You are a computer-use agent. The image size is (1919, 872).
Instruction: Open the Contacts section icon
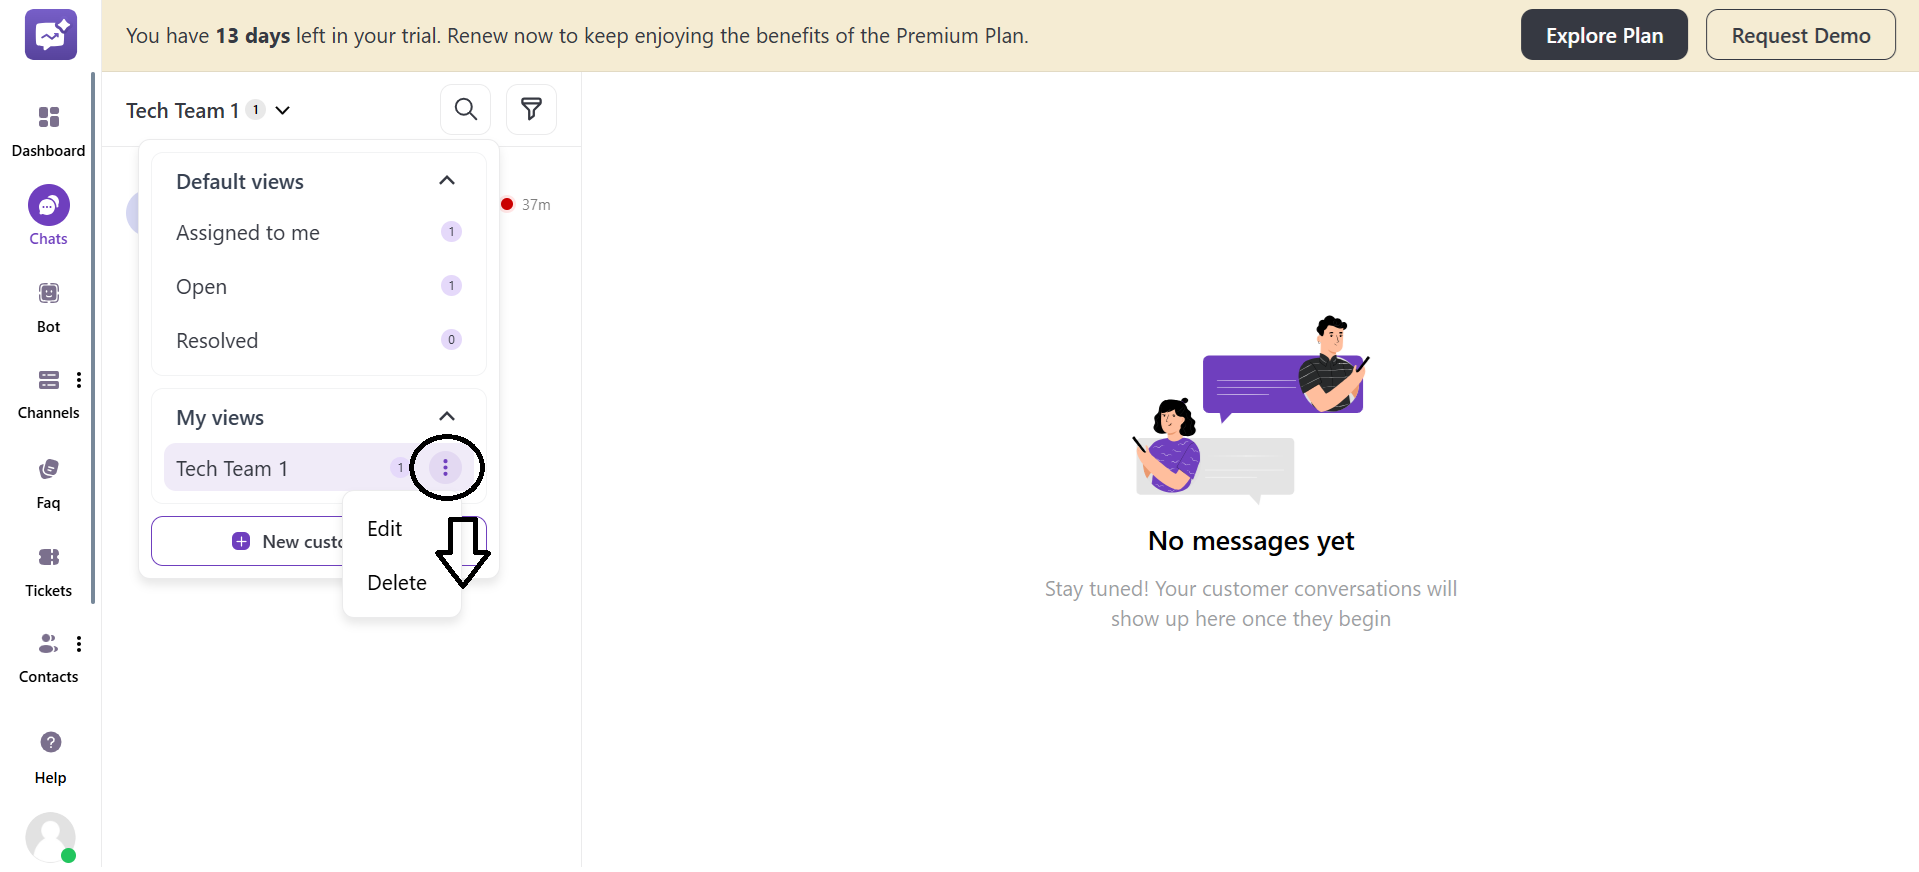click(47, 643)
